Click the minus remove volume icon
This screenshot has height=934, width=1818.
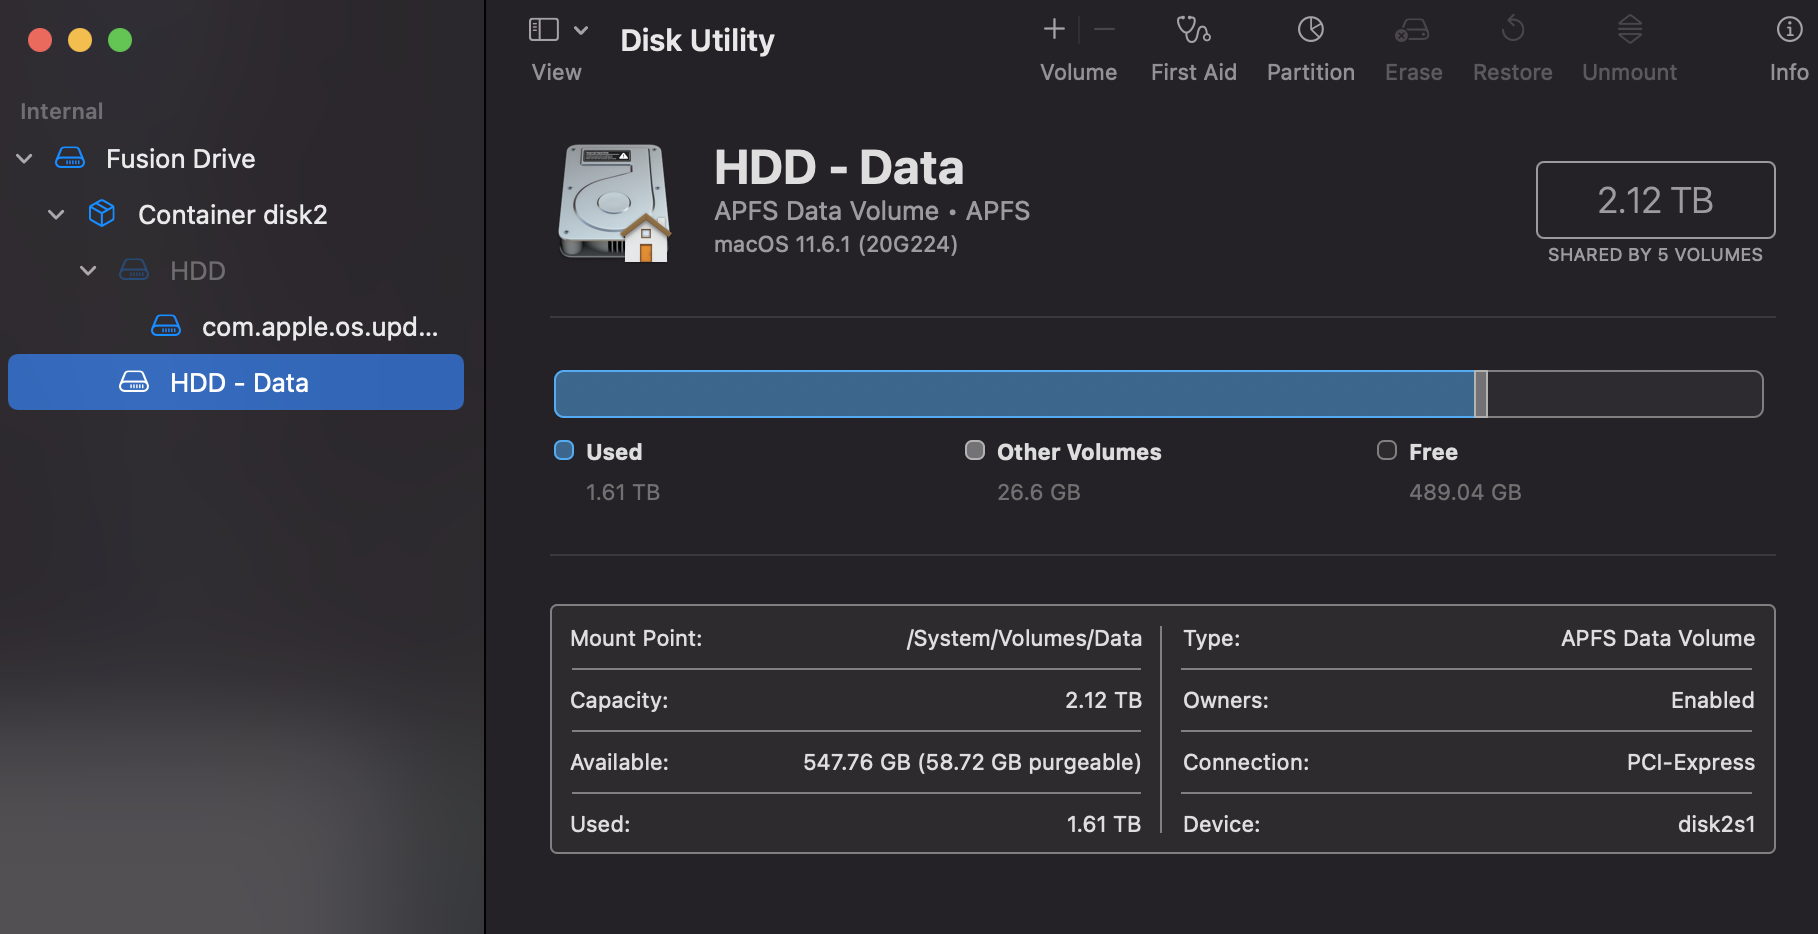[x=1104, y=30]
